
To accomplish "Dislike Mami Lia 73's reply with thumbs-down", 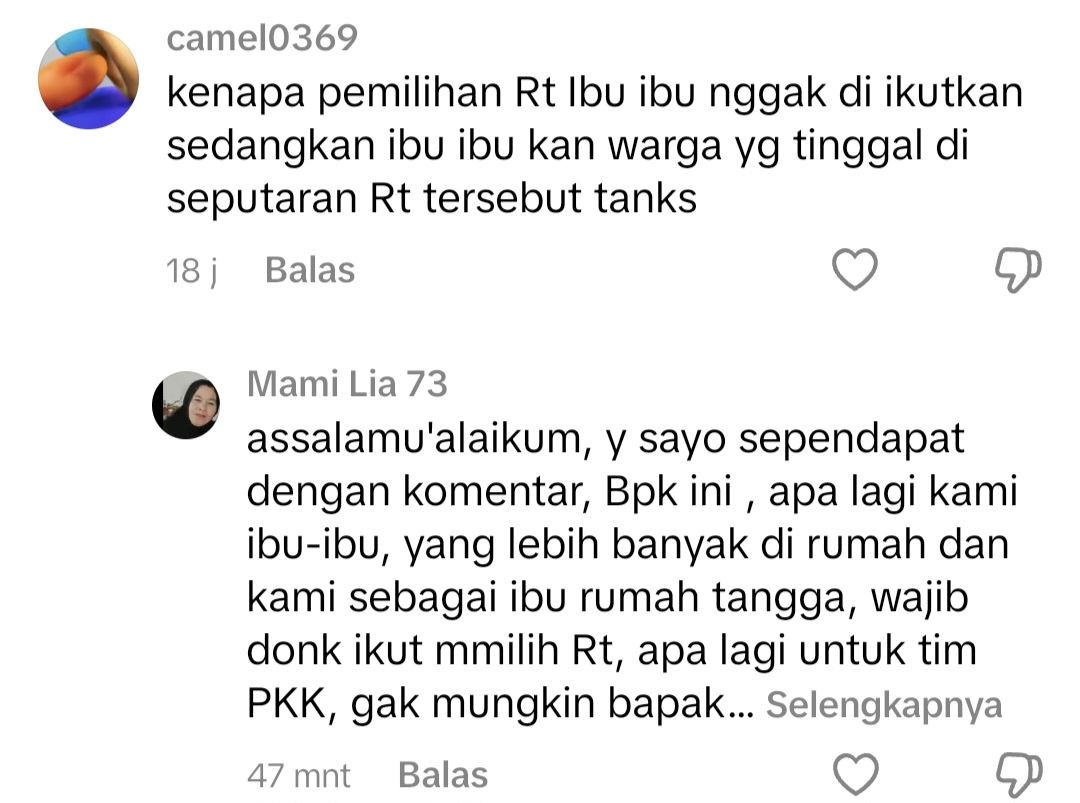I will (x=1019, y=775).
